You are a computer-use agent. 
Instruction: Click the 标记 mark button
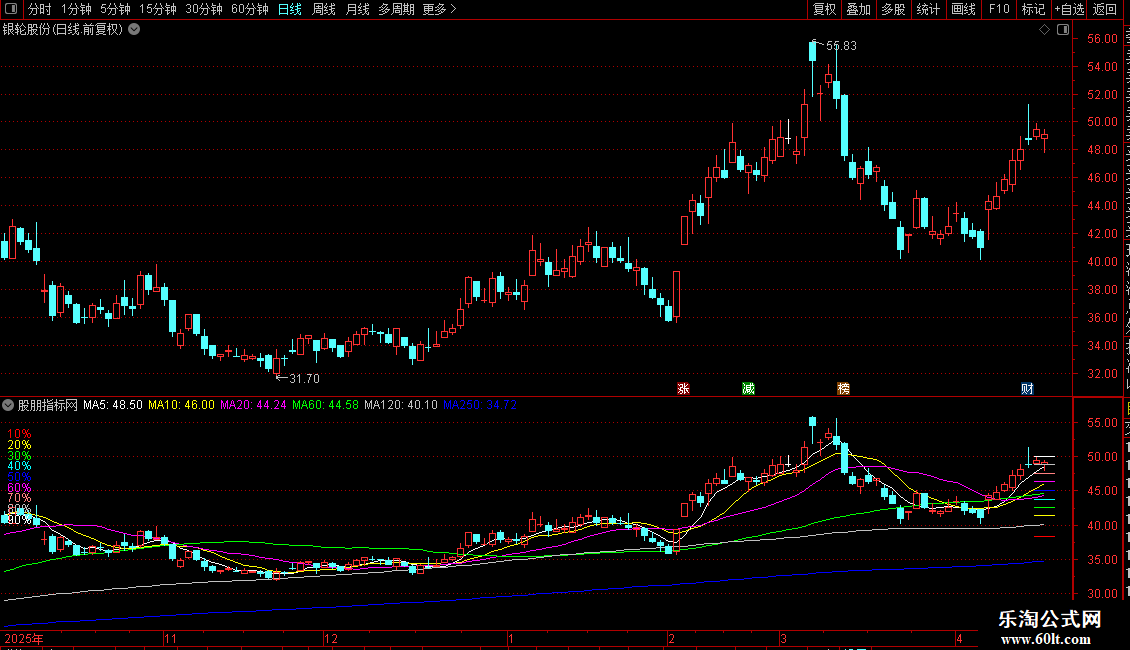[1033, 9]
